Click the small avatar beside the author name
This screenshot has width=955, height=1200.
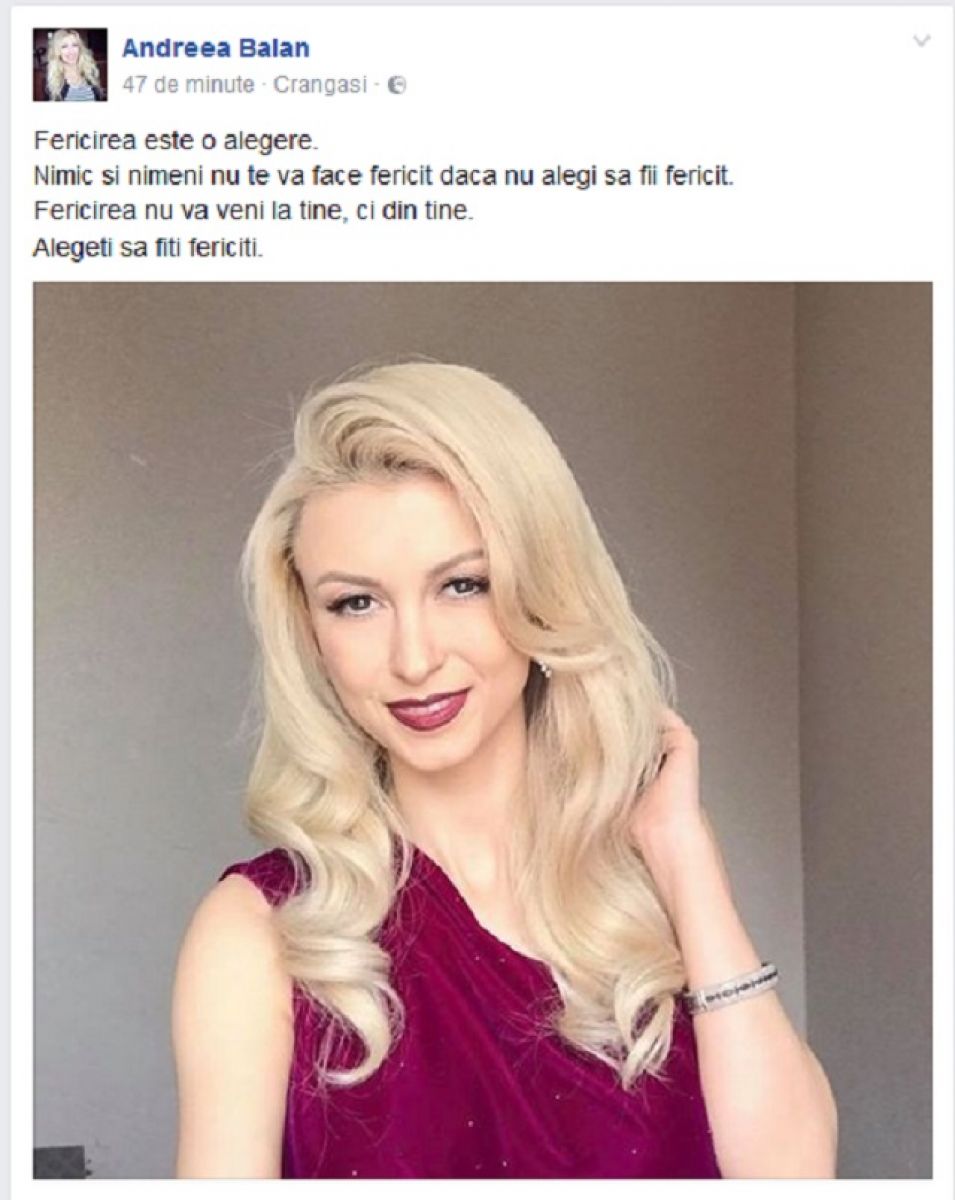coord(70,64)
